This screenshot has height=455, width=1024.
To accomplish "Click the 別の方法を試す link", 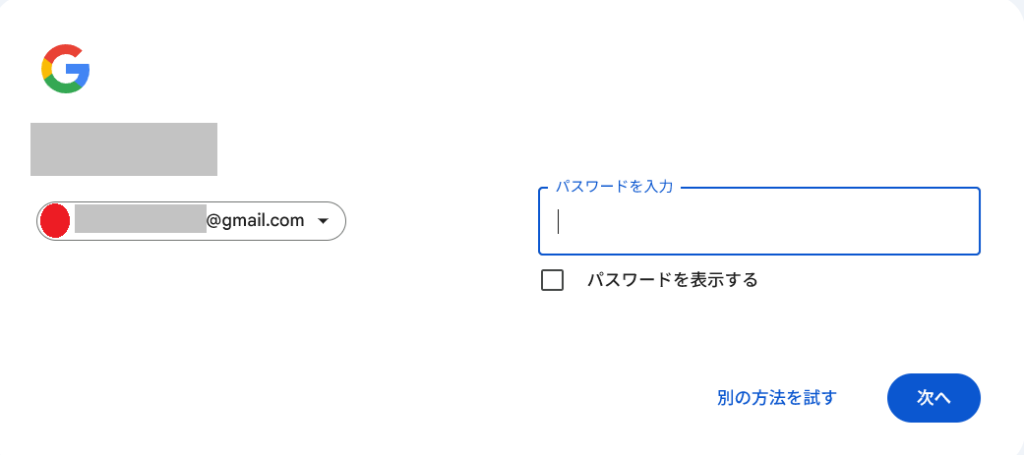I will pyautogui.click(x=776, y=398).
